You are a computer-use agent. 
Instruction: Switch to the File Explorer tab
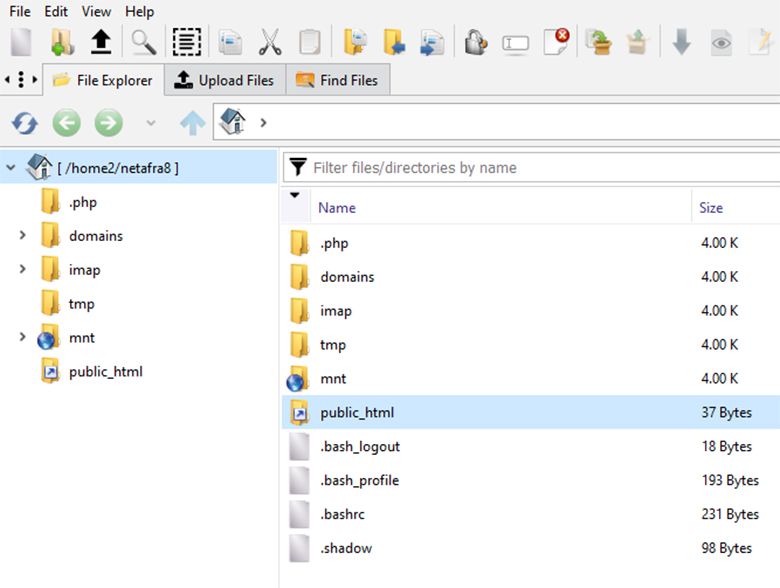(103, 80)
